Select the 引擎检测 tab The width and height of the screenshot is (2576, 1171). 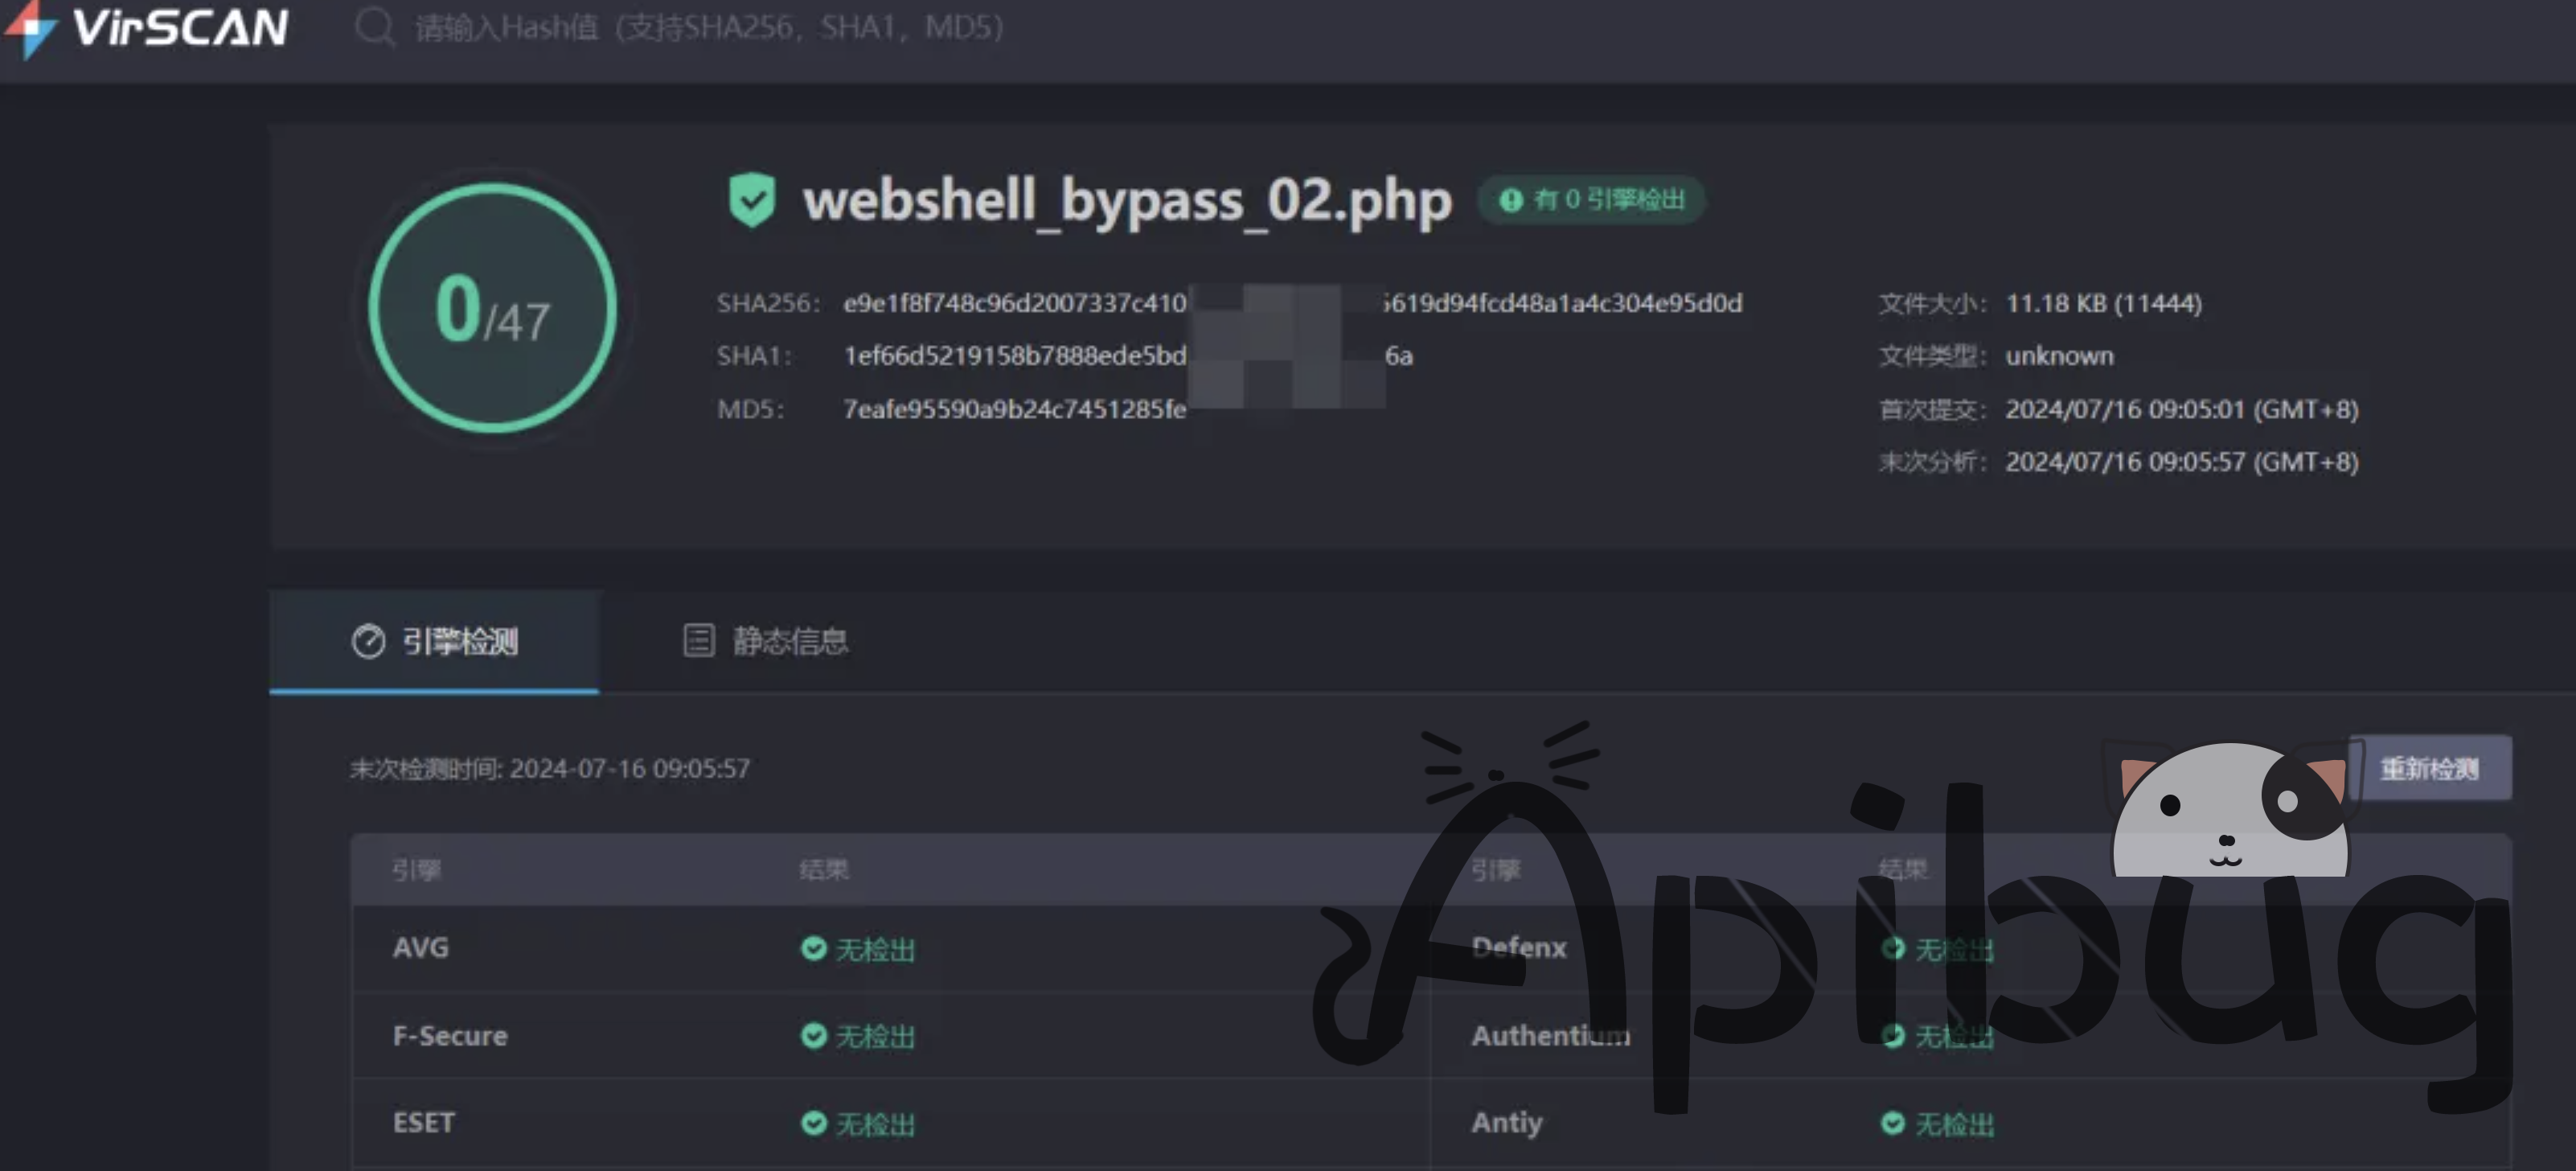435,641
